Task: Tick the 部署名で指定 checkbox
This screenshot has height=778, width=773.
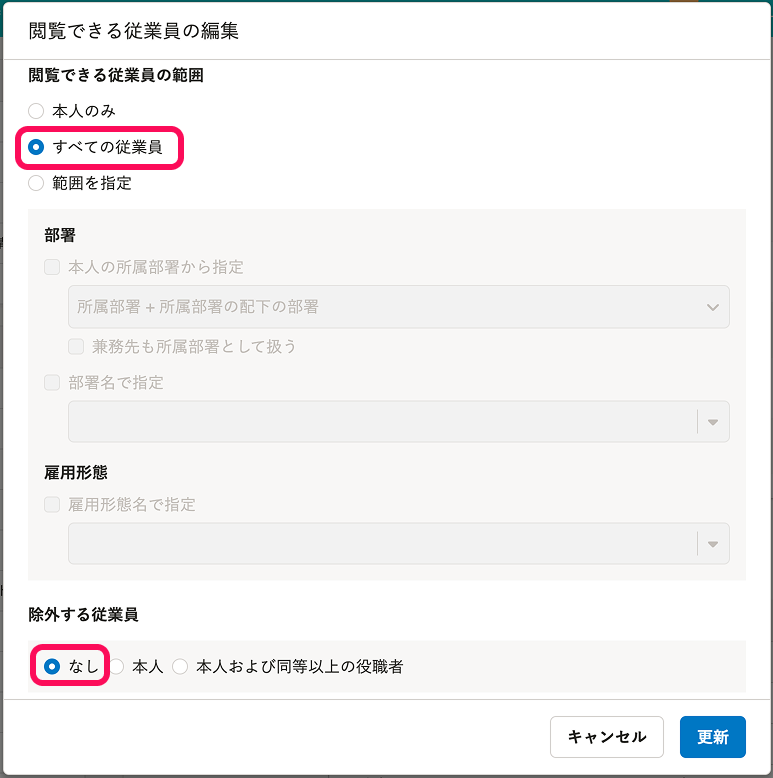Action: coord(52,382)
